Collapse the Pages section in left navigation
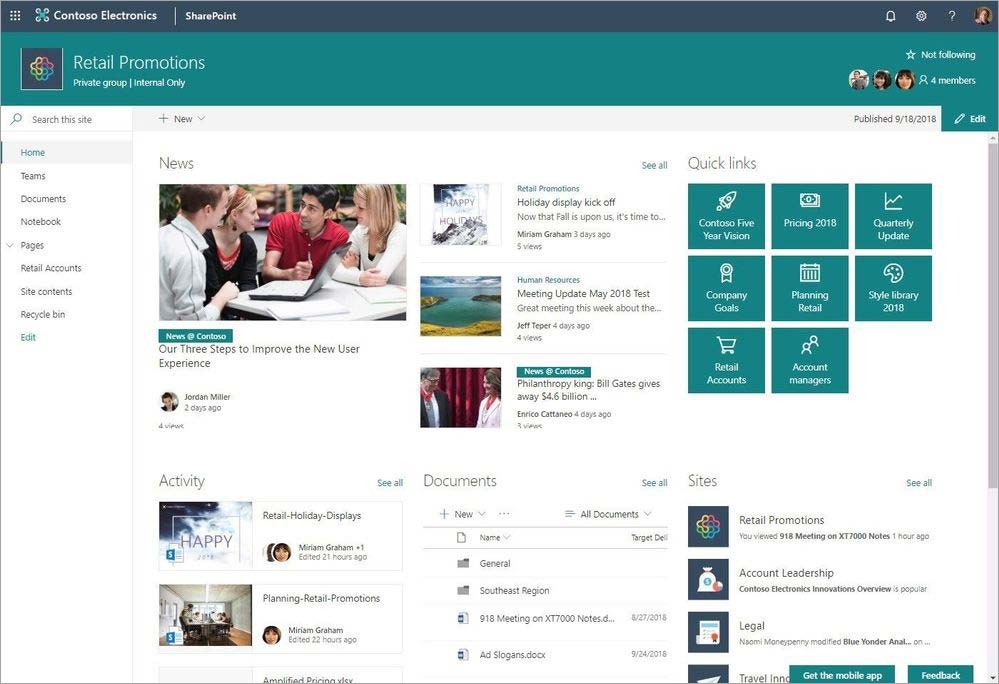The height and width of the screenshot is (684, 999). (x=10, y=245)
